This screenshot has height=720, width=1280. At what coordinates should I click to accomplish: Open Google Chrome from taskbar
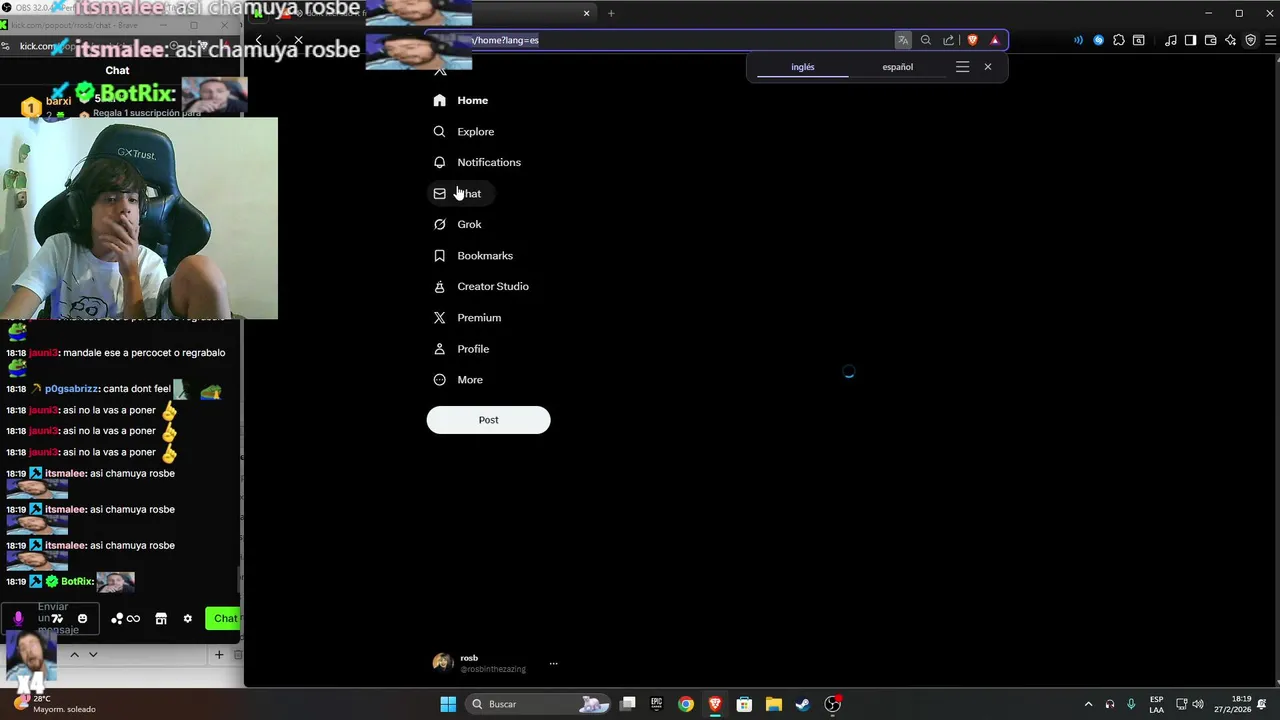point(686,704)
